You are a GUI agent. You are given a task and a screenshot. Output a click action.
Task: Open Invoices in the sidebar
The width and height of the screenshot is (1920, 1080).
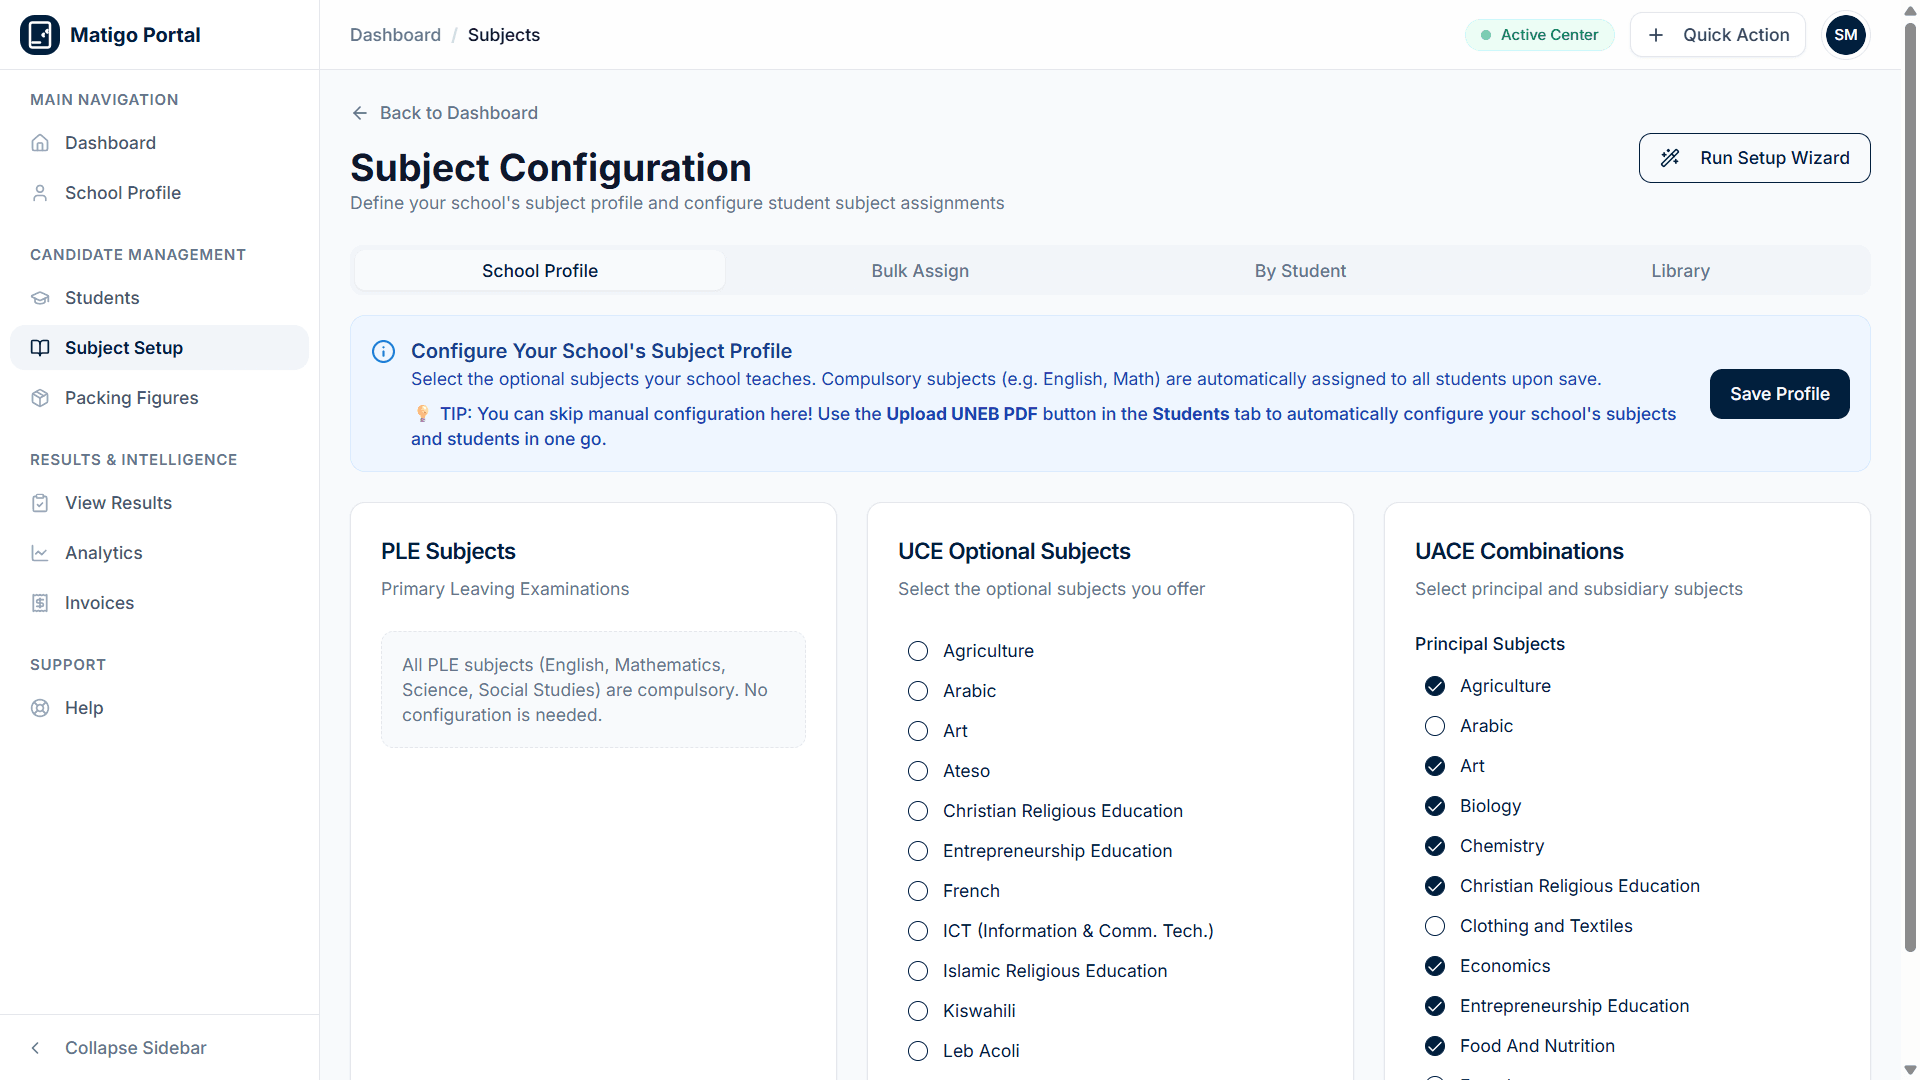click(159, 603)
